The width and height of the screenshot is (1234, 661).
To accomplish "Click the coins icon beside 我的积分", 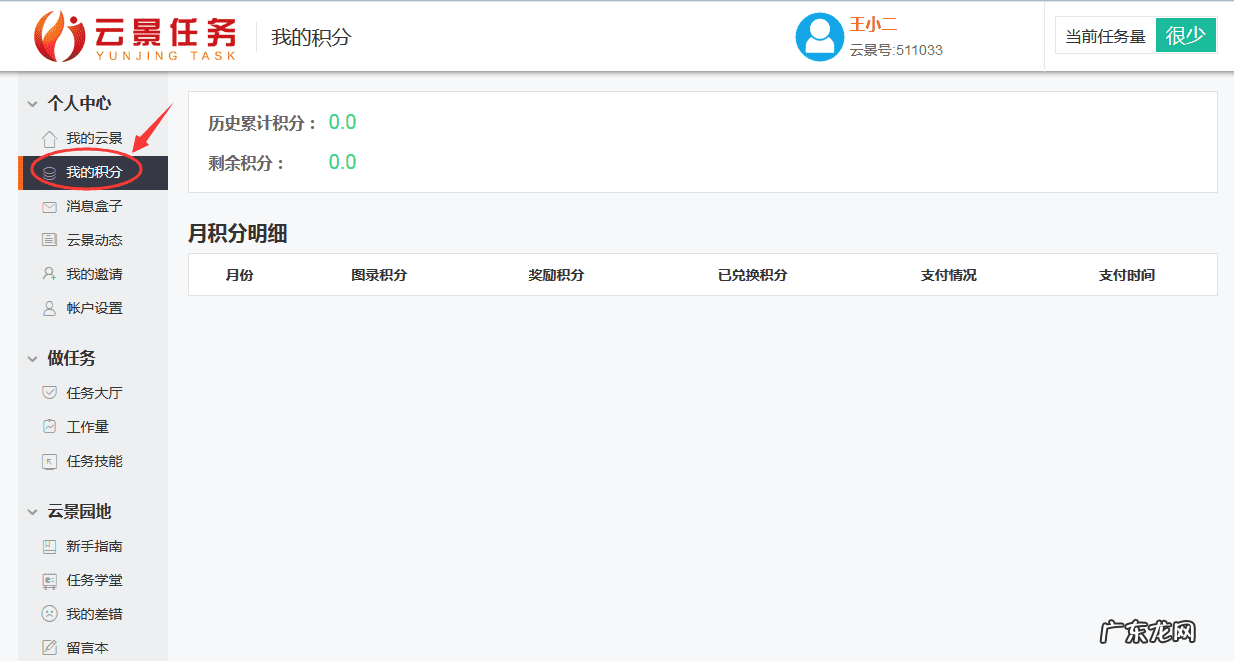I will (49, 173).
